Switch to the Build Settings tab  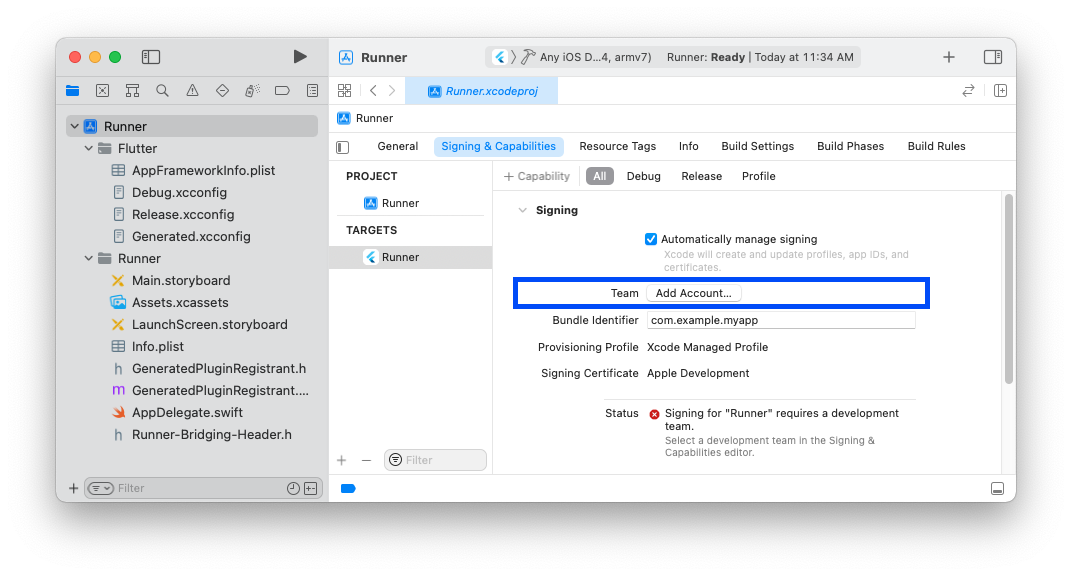757,146
